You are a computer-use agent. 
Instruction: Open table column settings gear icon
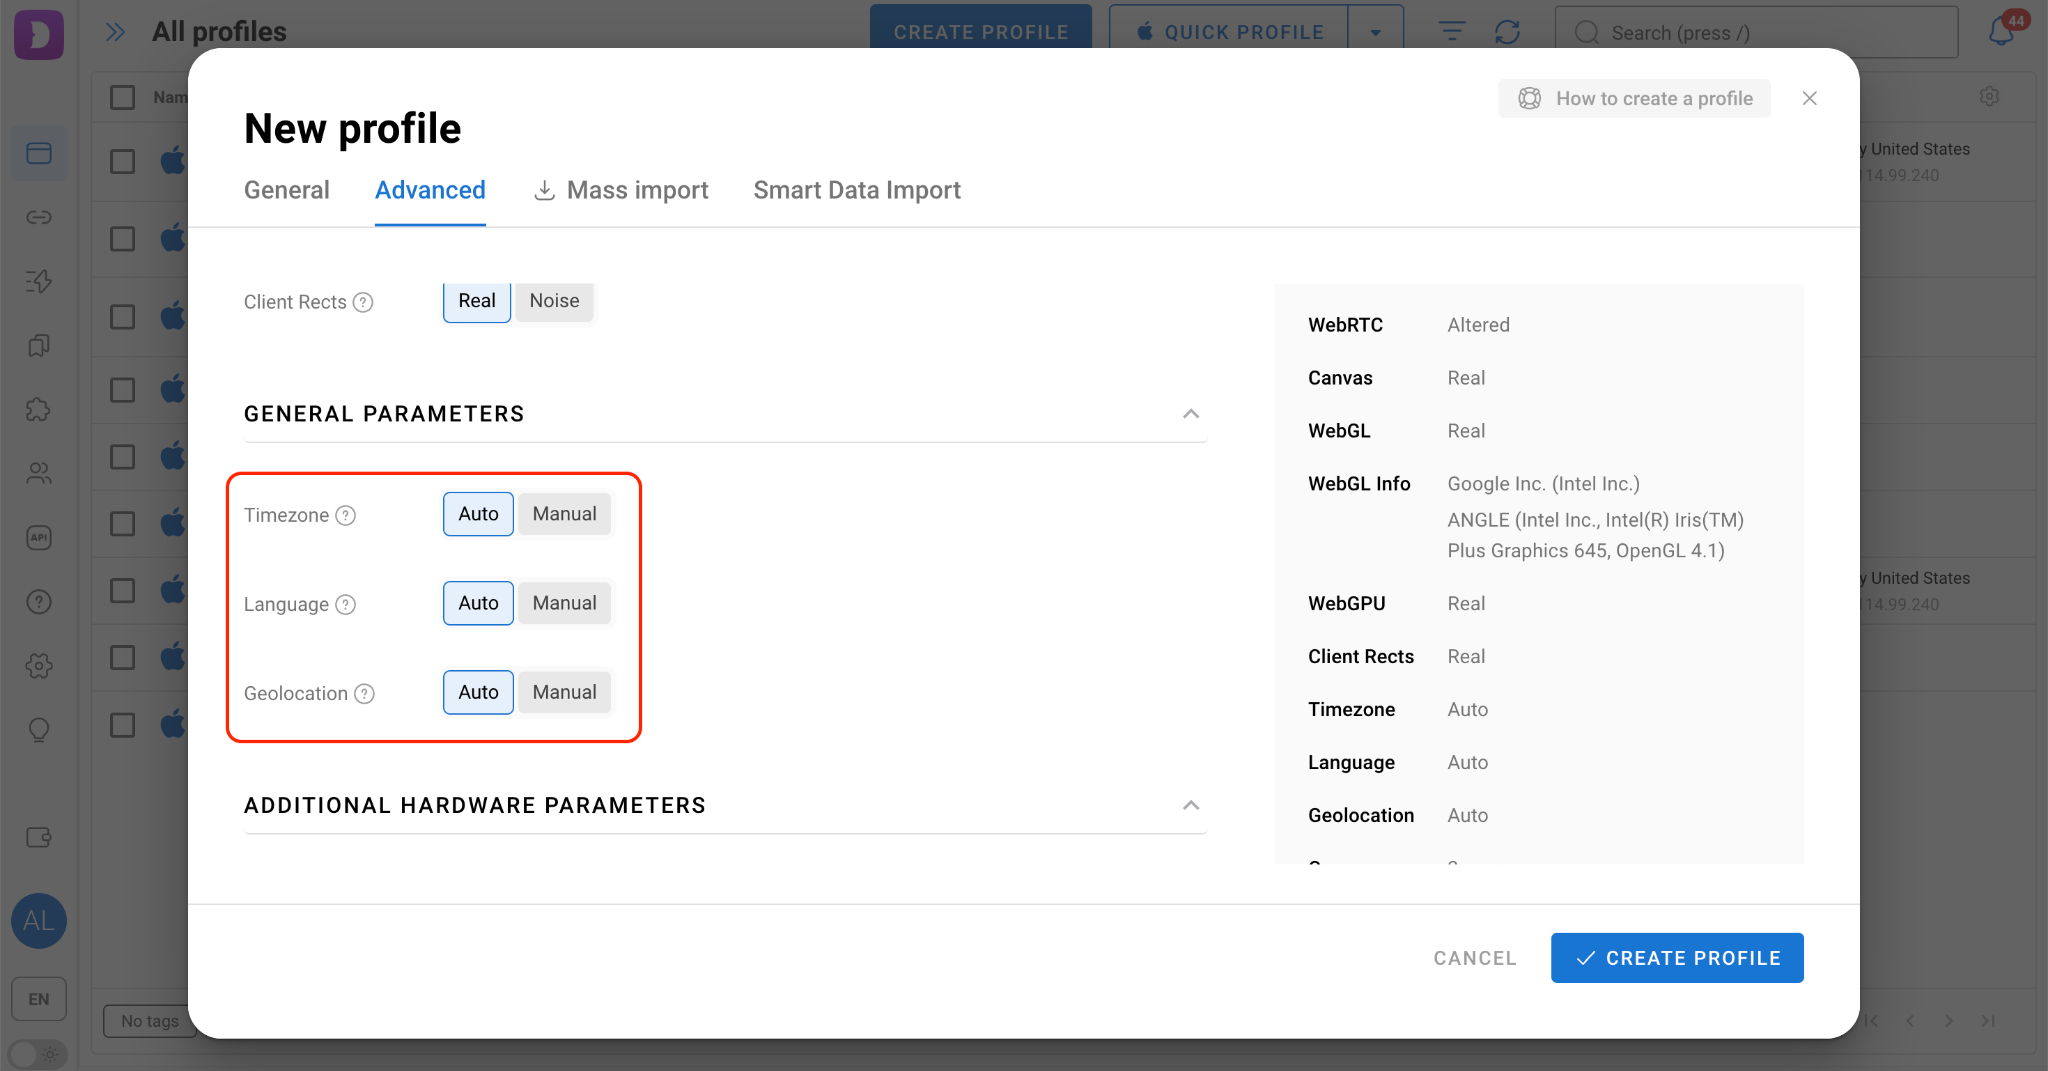click(x=1990, y=96)
